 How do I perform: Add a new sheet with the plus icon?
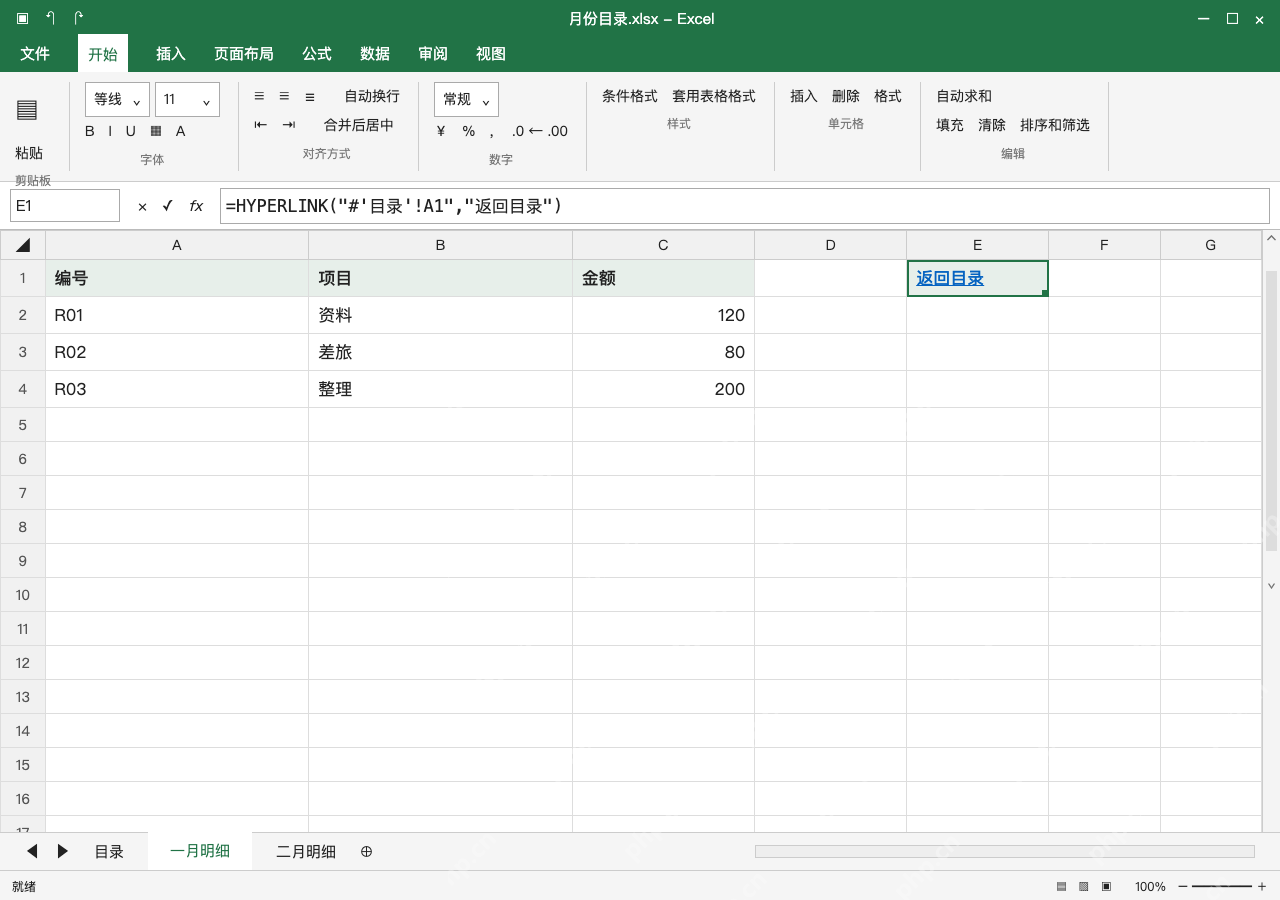click(366, 851)
